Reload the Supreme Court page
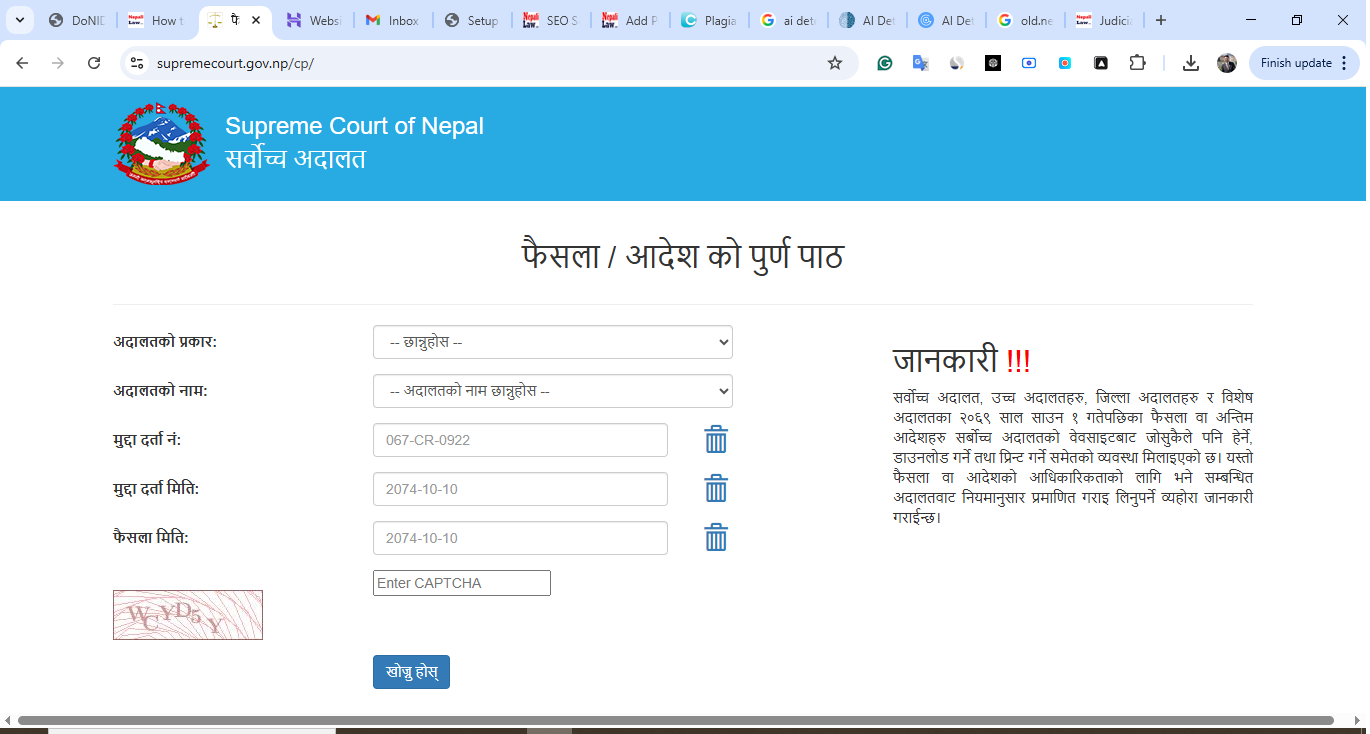 [x=94, y=63]
